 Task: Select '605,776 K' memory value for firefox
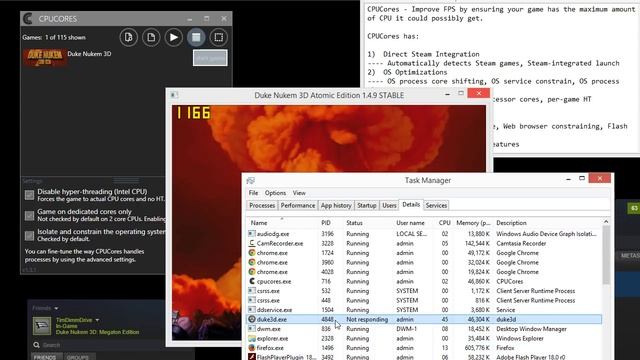[x=476, y=348]
